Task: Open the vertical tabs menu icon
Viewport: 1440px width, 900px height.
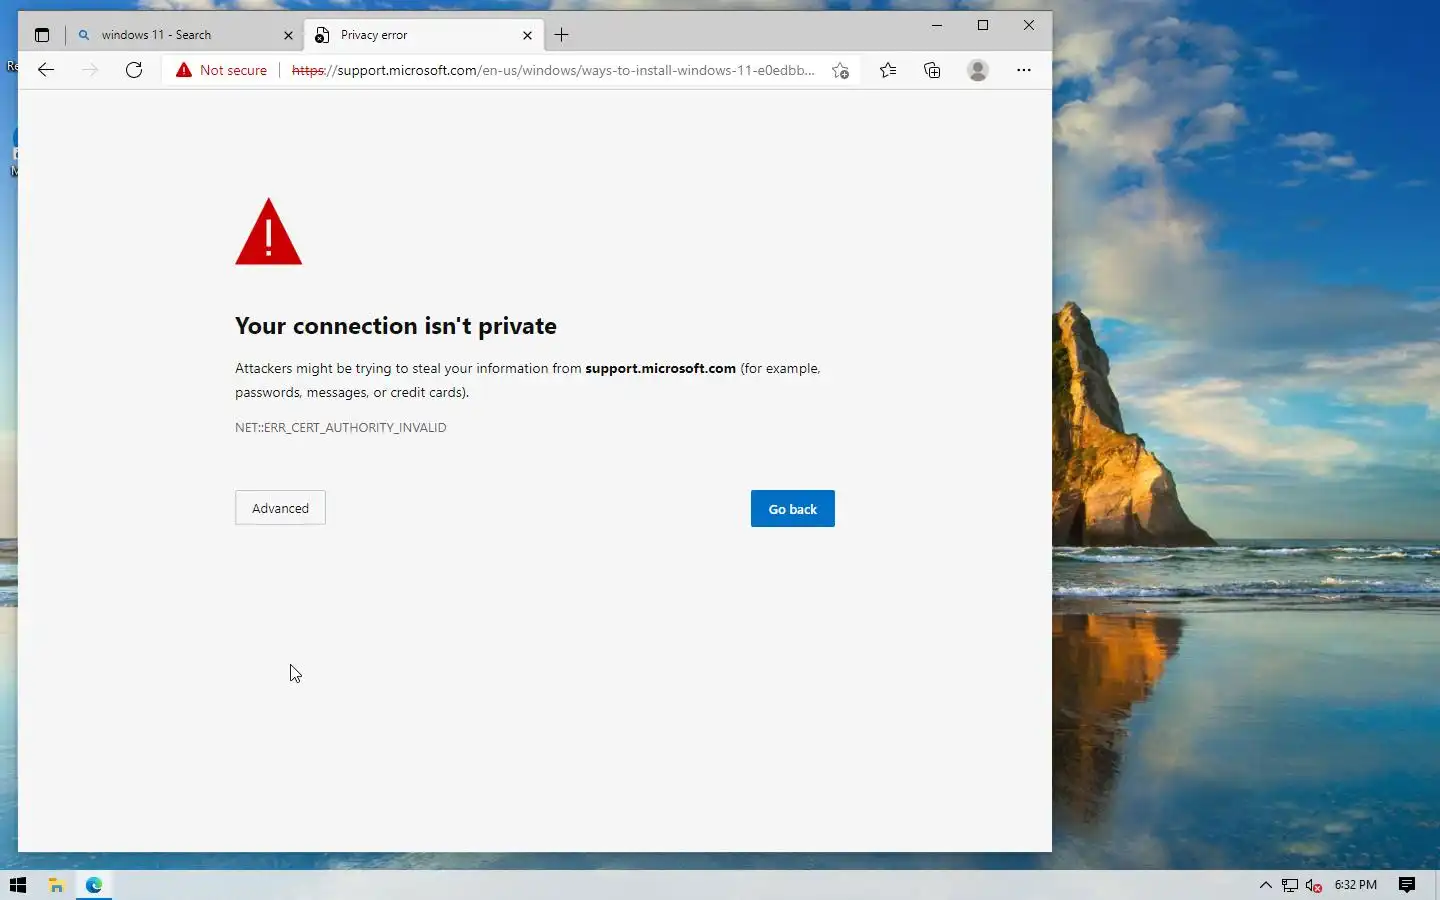Action: pyautogui.click(x=42, y=35)
